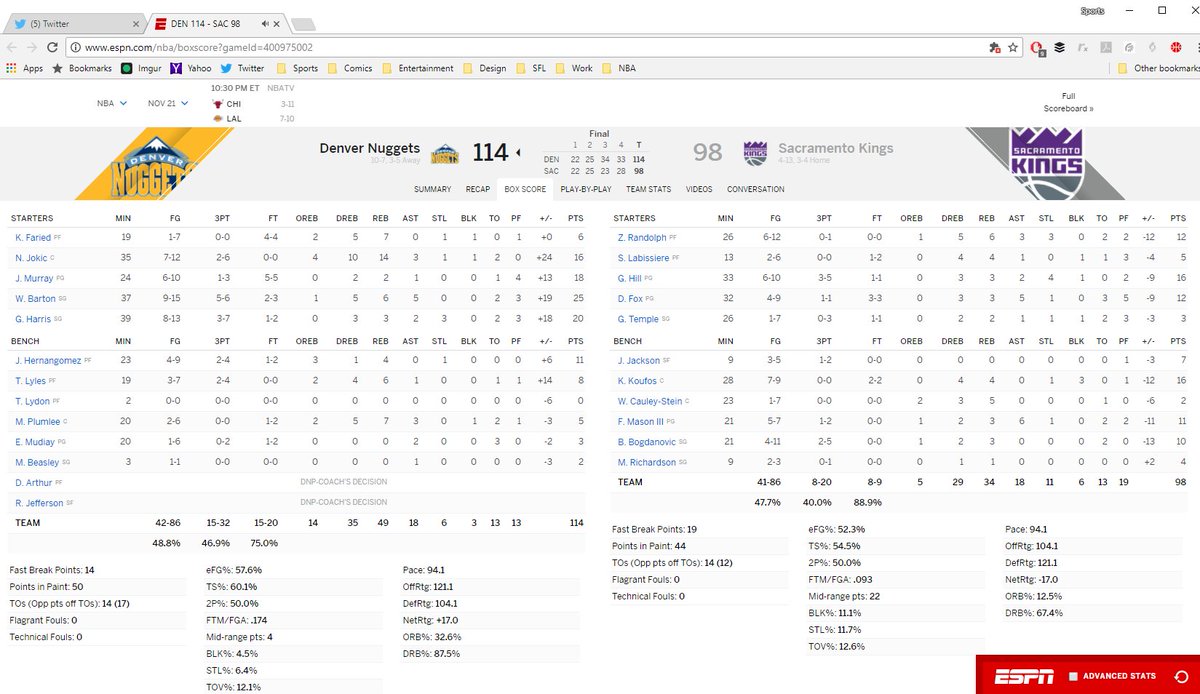
Task: Open the Imgur bookmark
Action: tap(140, 69)
